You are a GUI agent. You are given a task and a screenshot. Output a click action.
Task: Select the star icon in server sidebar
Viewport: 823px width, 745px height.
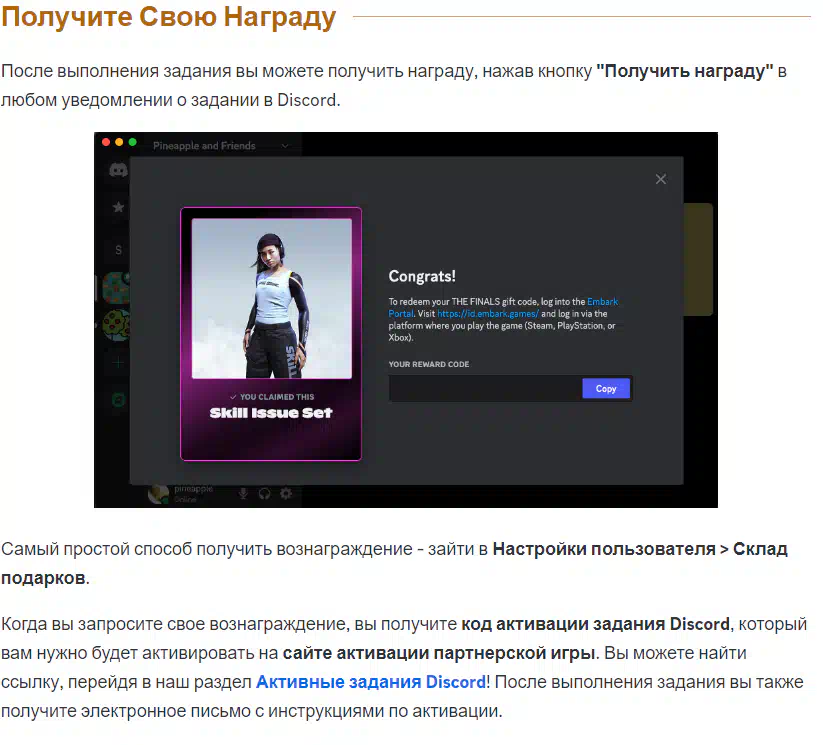click(x=119, y=207)
